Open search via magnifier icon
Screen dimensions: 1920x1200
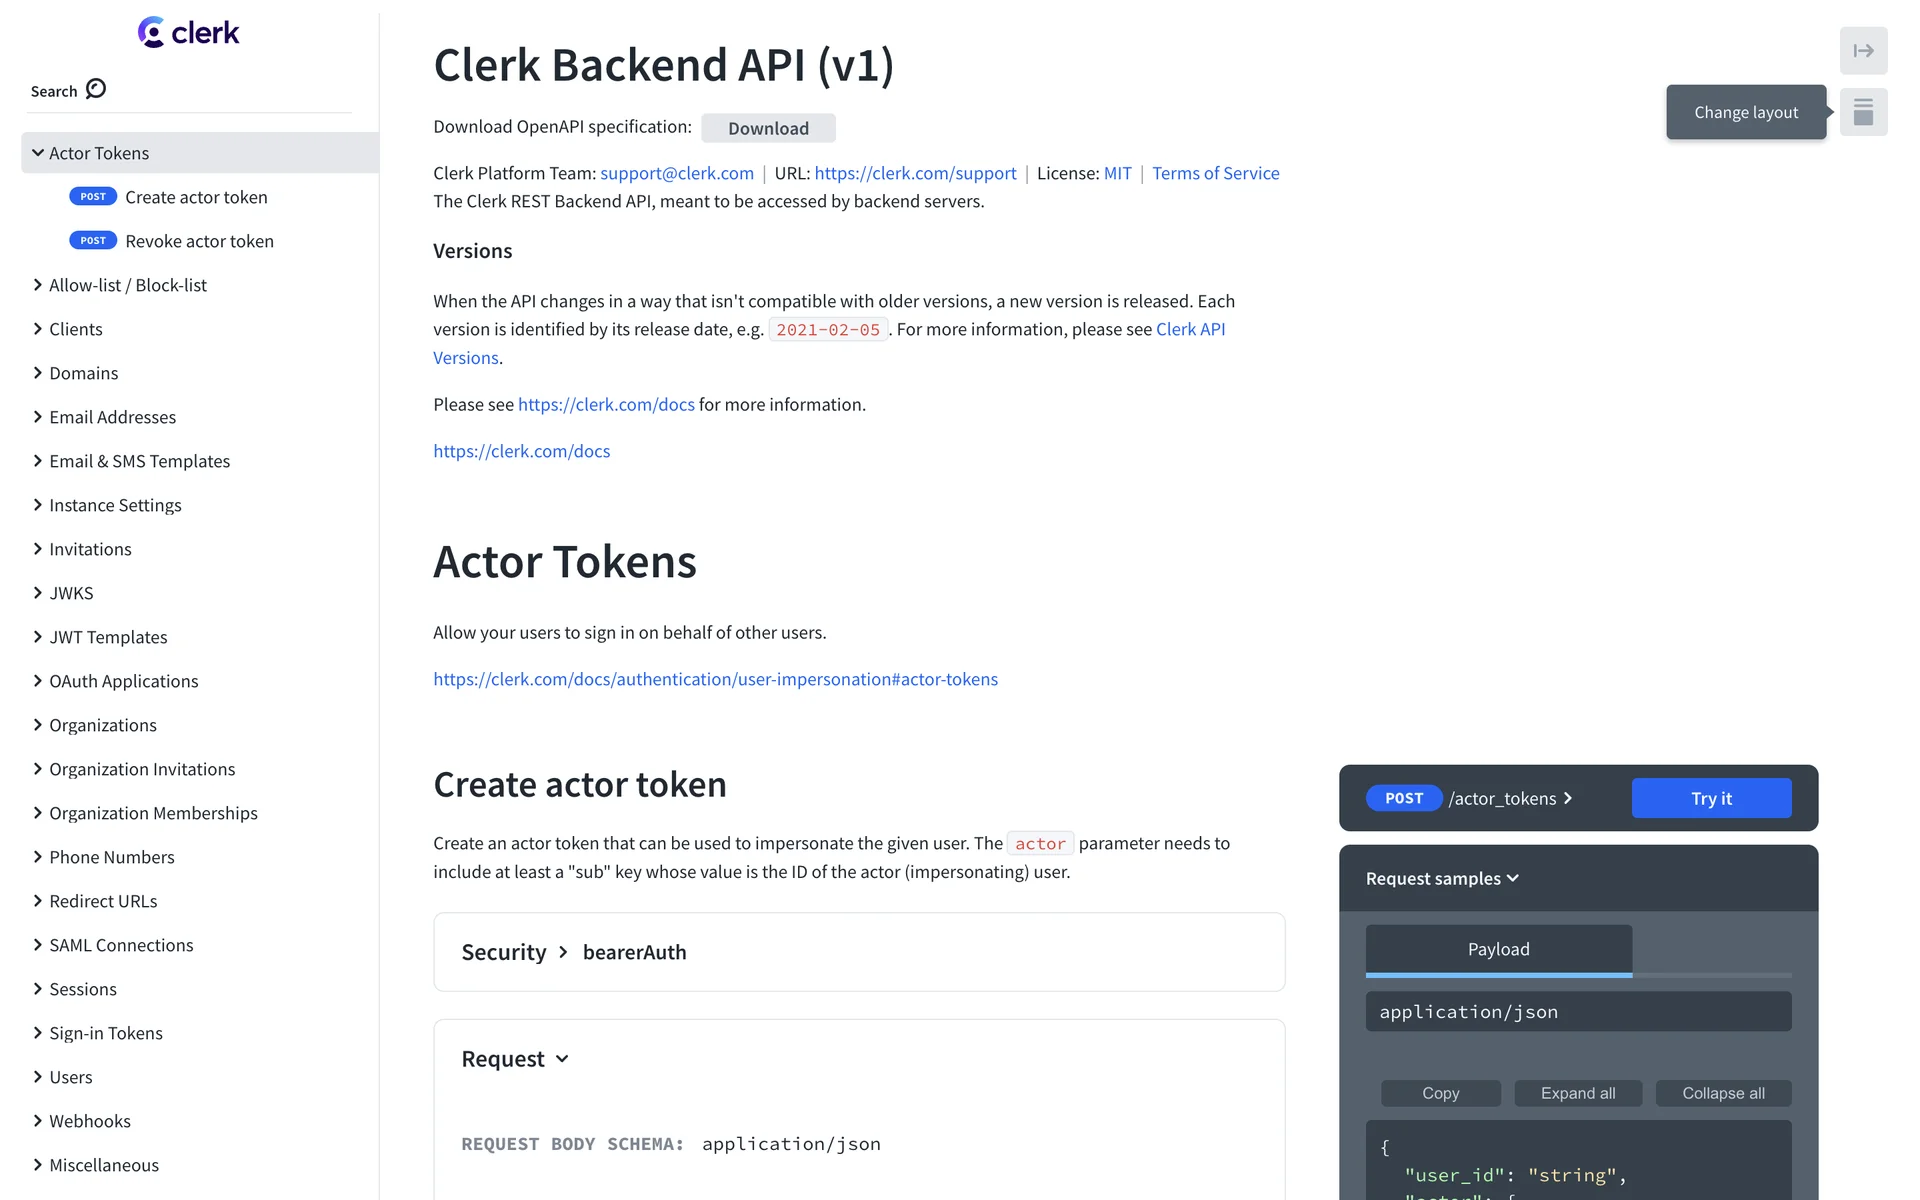pos(96,89)
